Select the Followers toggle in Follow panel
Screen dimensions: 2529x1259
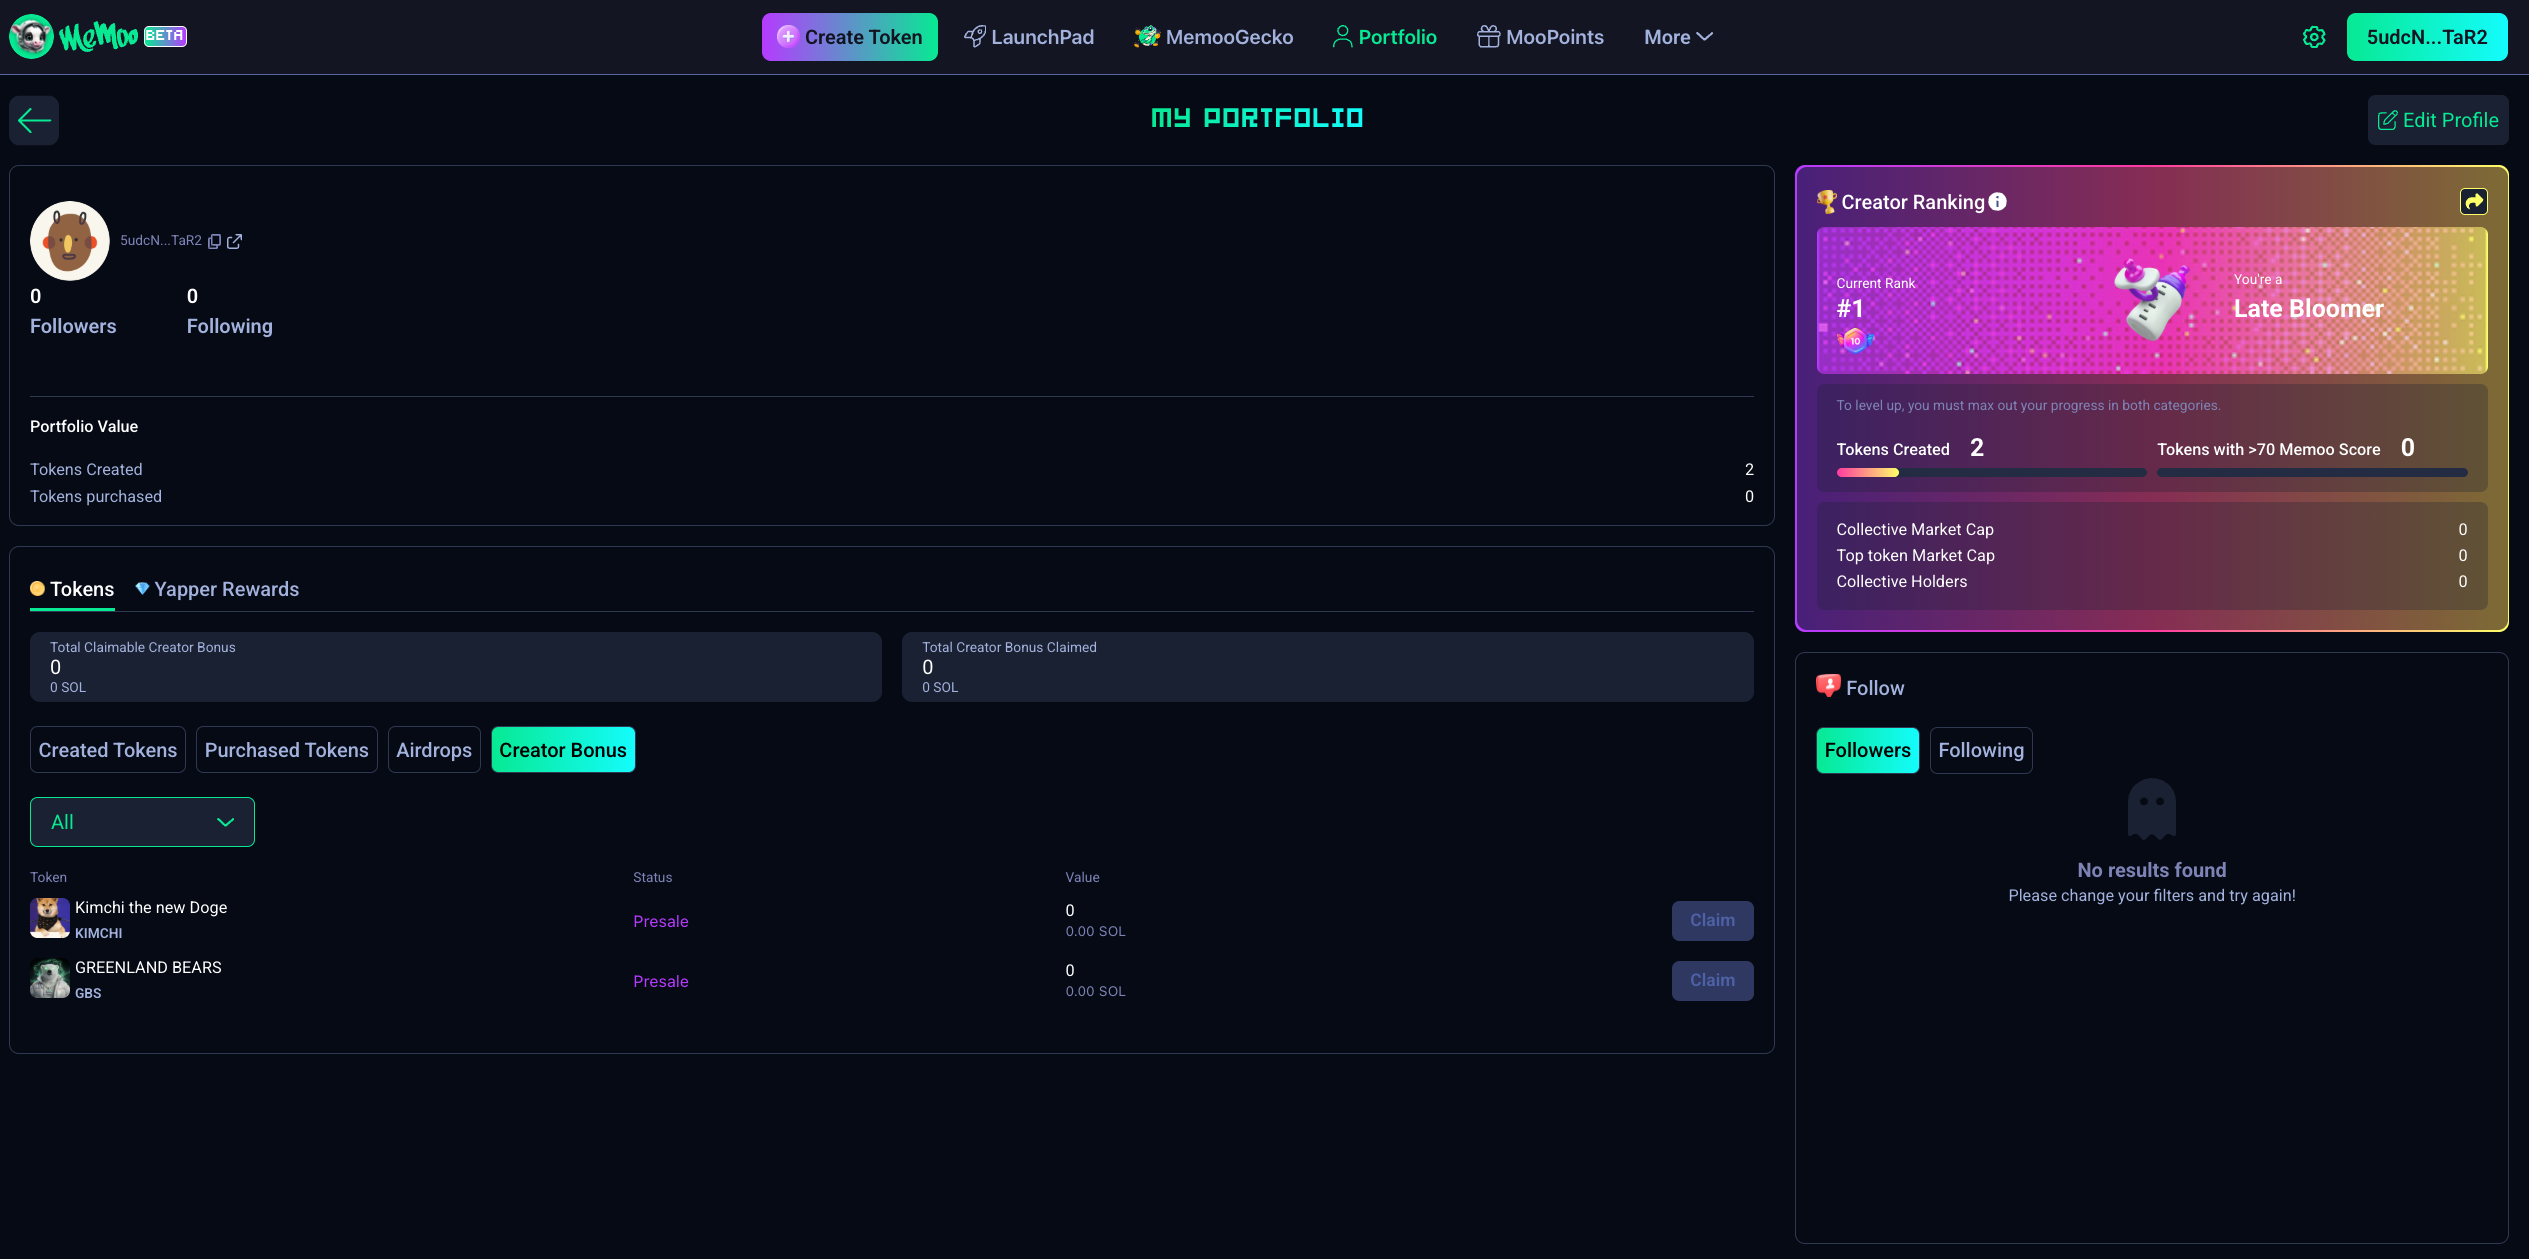click(1867, 750)
